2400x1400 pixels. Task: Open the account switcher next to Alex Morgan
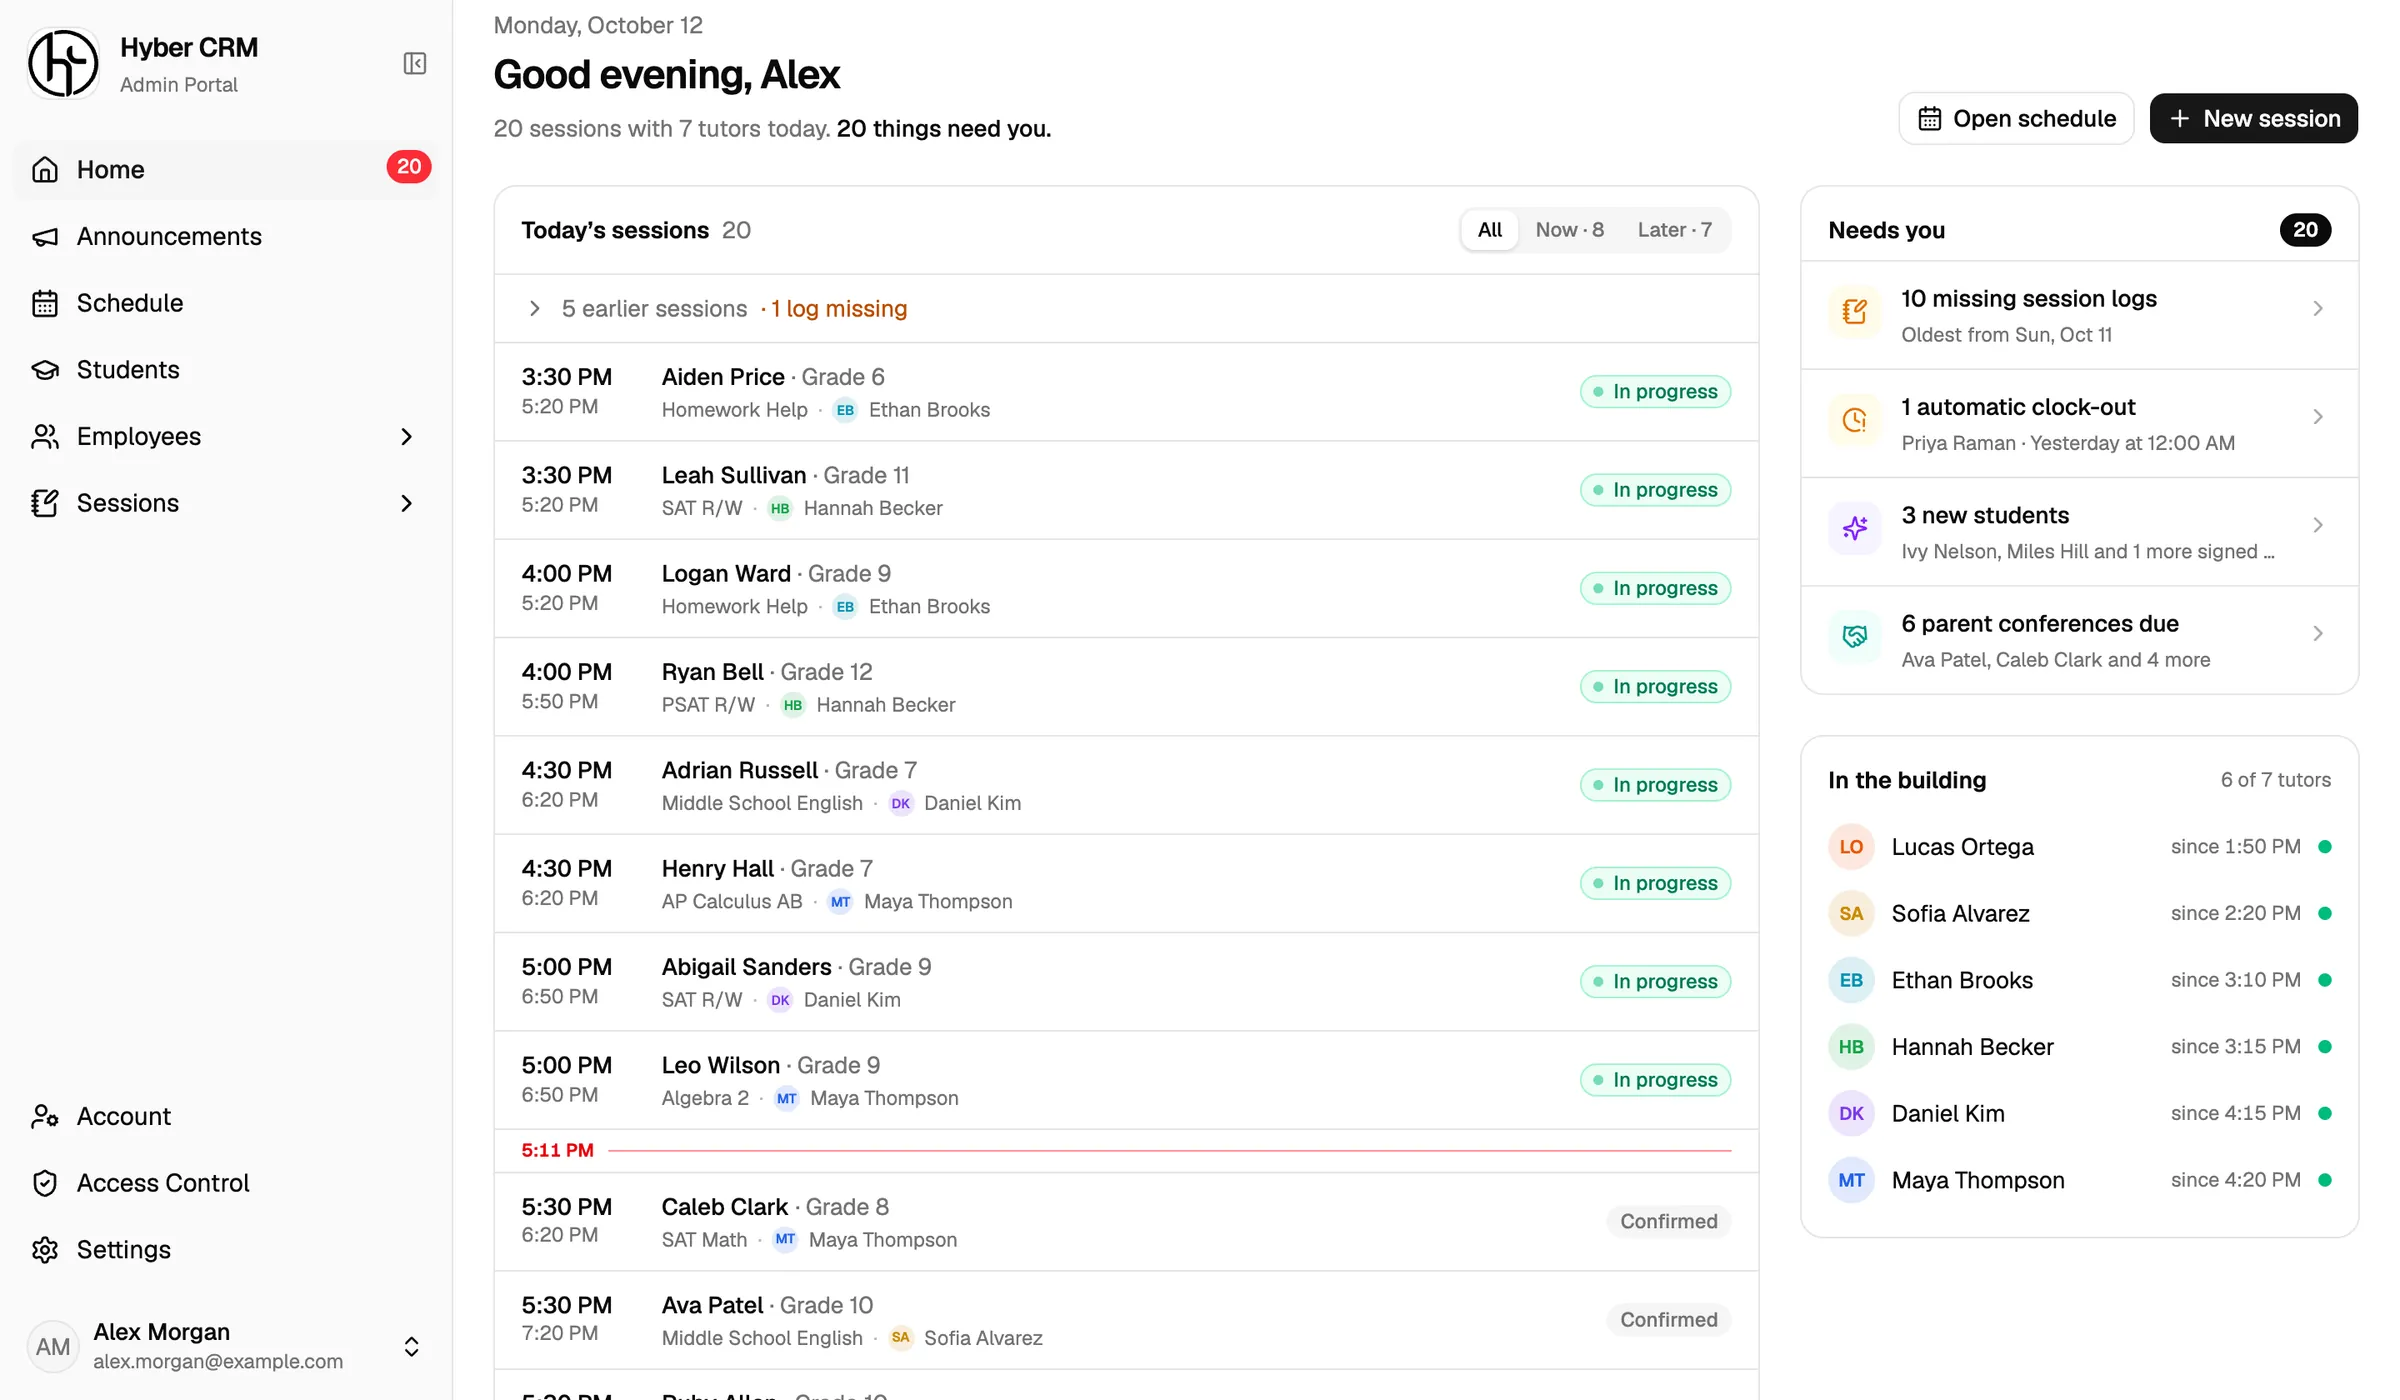click(411, 1347)
